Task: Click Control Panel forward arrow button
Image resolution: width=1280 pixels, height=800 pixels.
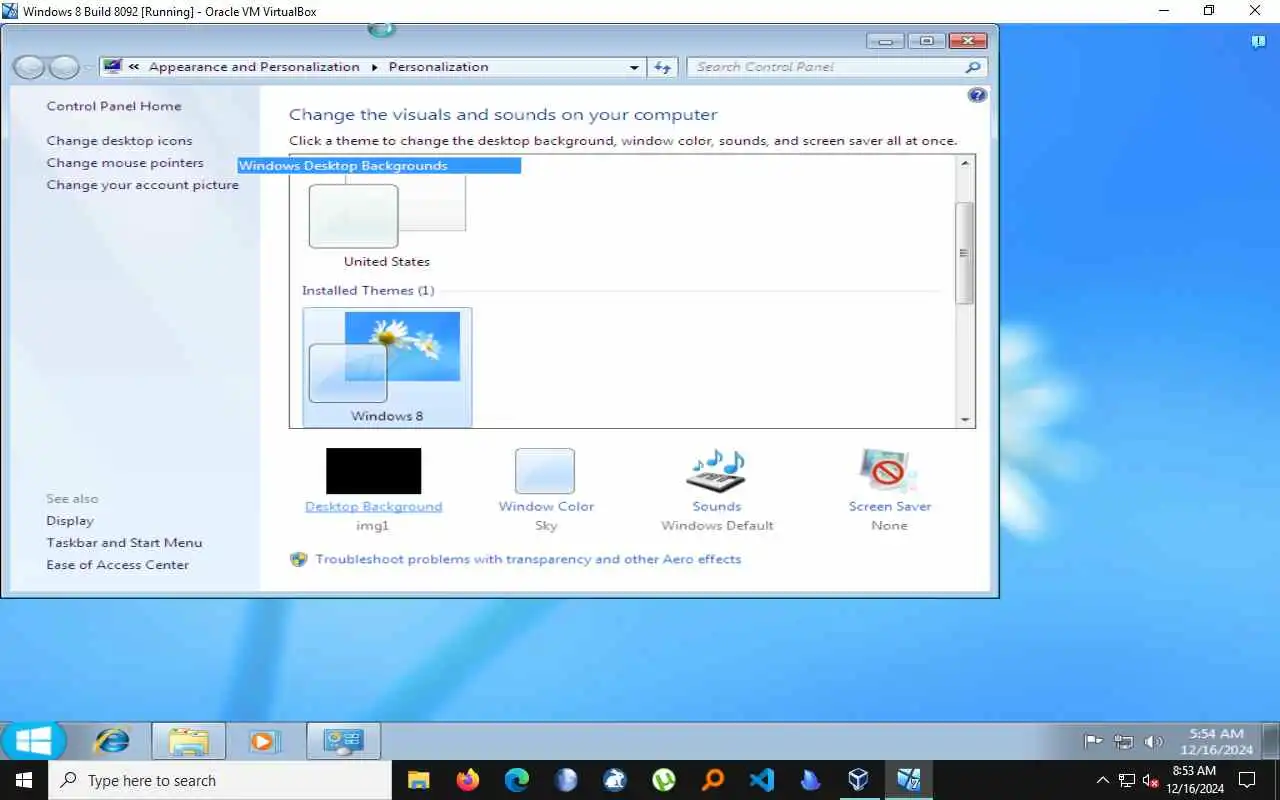Action: (64, 67)
